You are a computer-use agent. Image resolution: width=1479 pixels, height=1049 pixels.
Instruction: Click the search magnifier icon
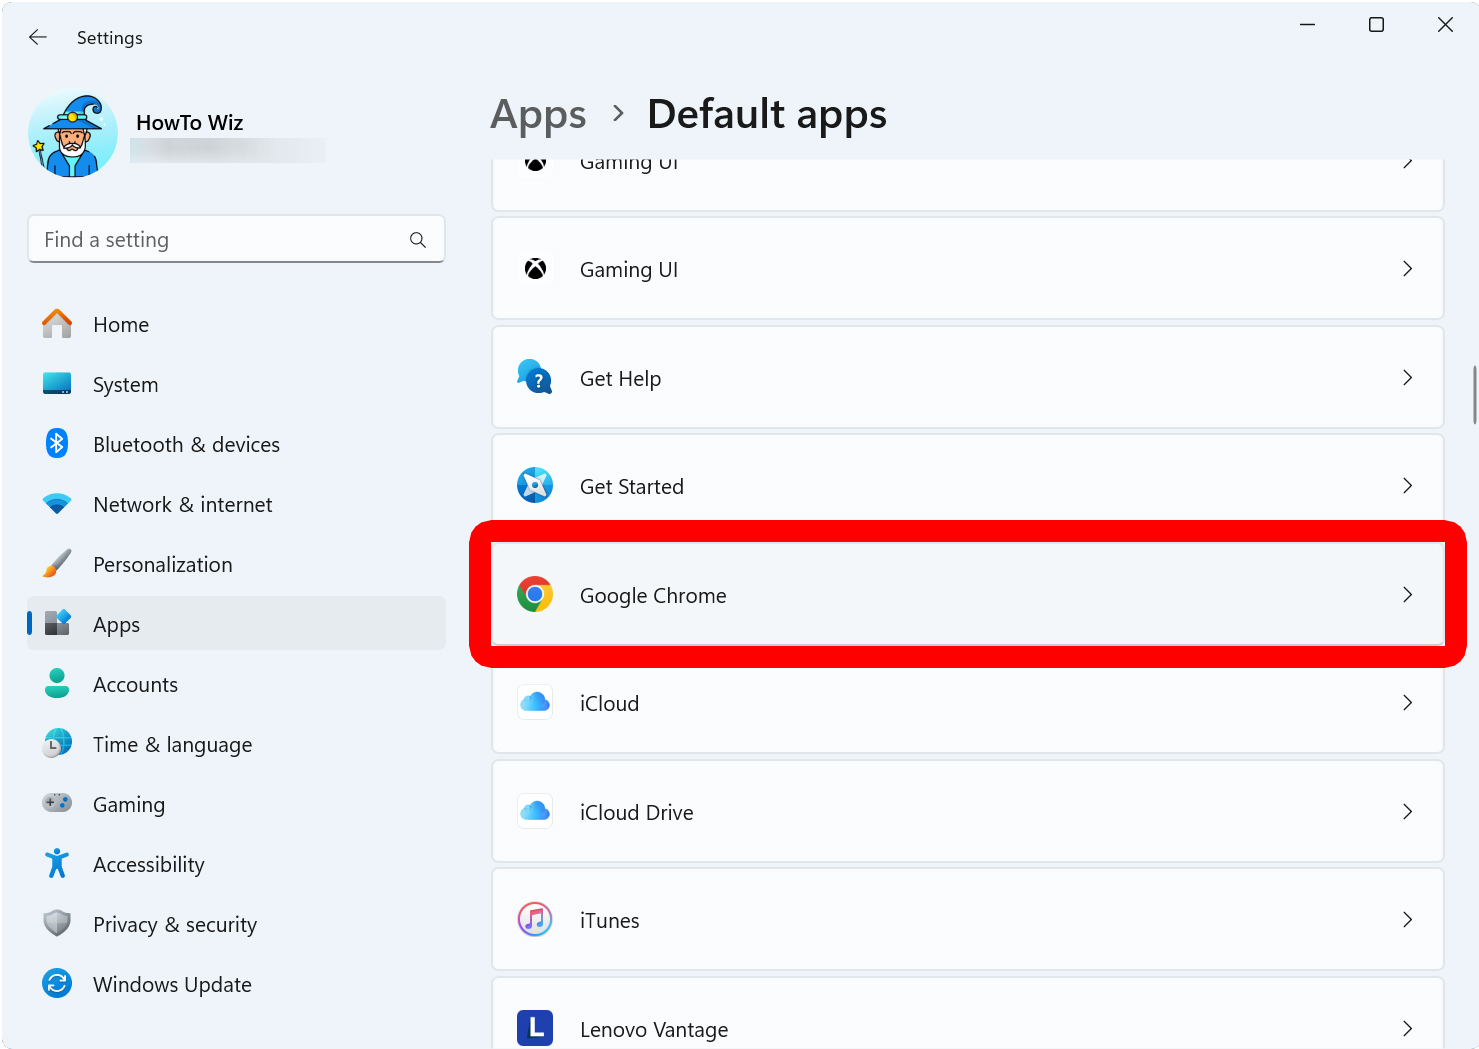[418, 240]
